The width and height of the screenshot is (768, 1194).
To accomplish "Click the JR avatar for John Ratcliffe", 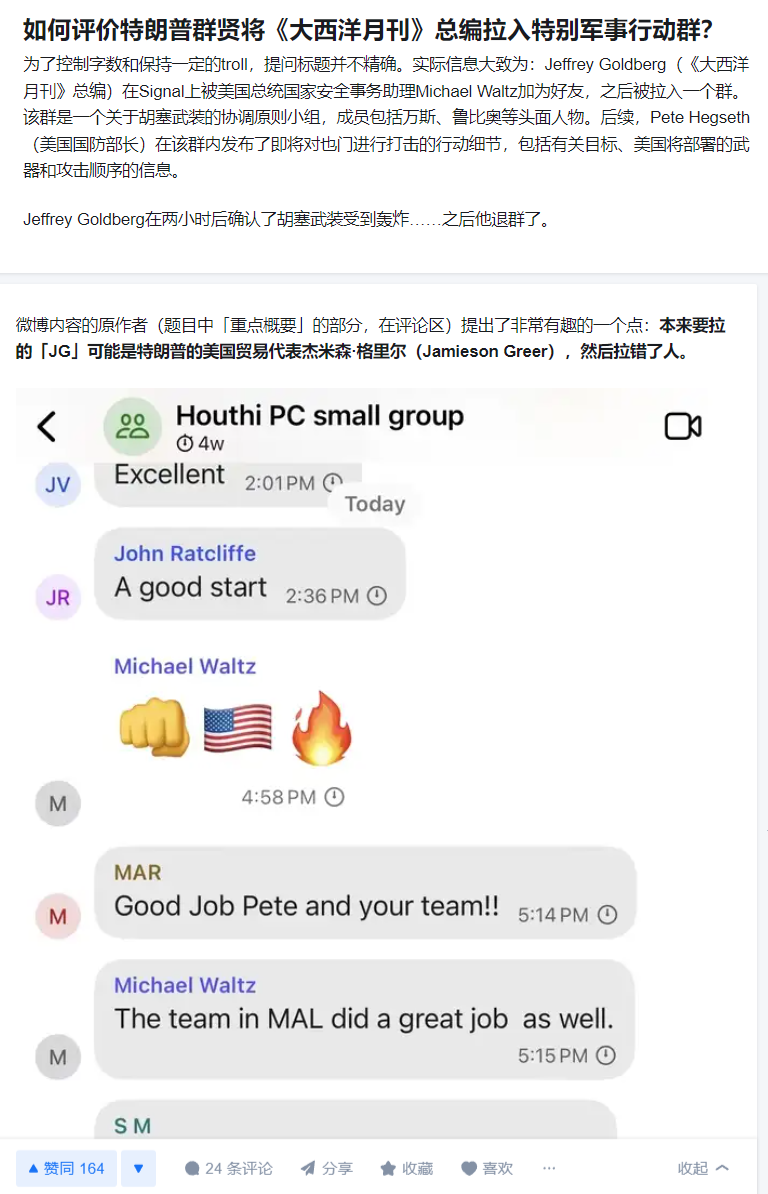I will (x=58, y=598).
